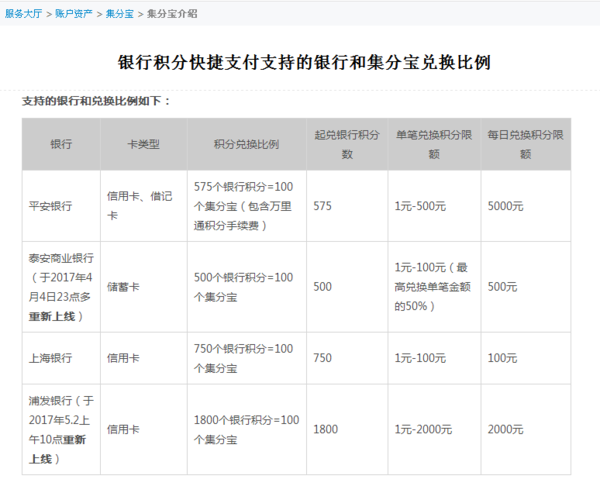Go to 账户资产 breadcrumb link
Image resolution: width=600 pixels, height=486 pixels.
coord(74,14)
